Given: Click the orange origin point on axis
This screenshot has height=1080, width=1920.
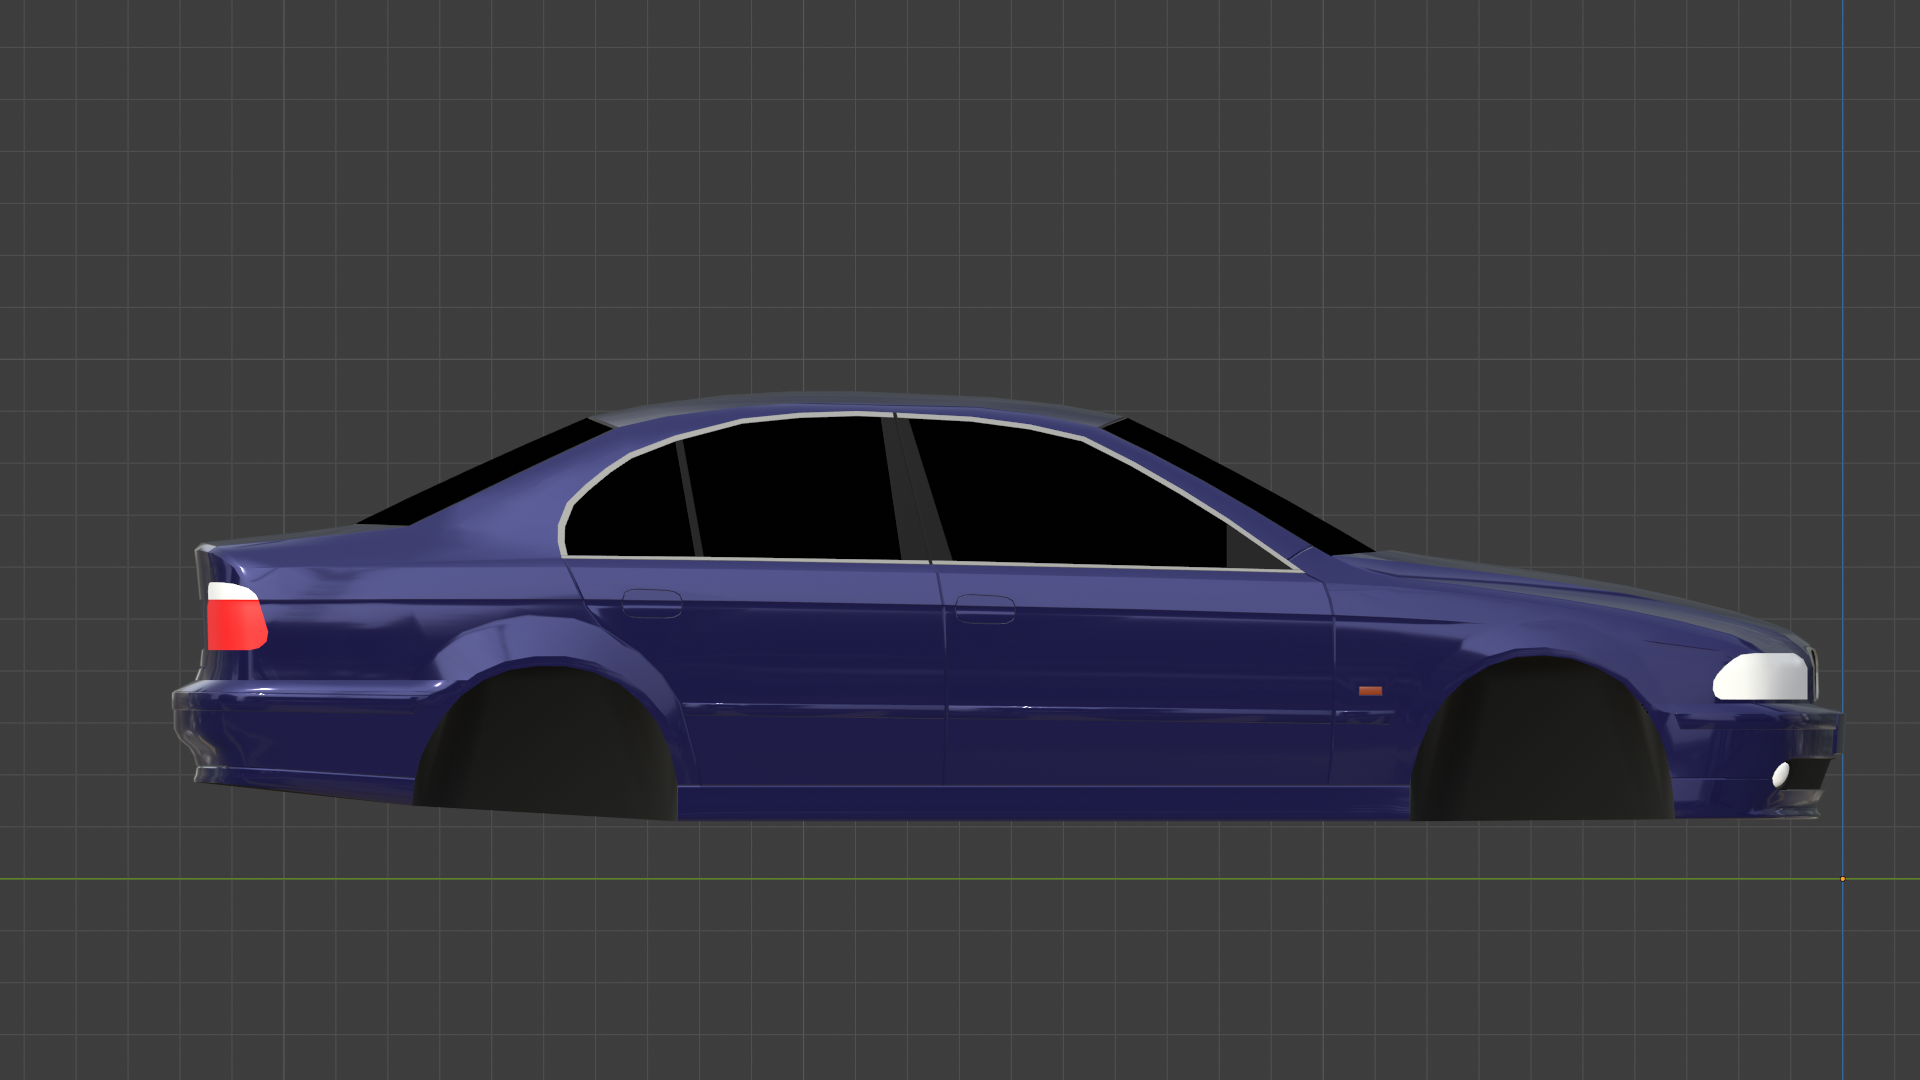Looking at the screenshot, I should [1842, 879].
